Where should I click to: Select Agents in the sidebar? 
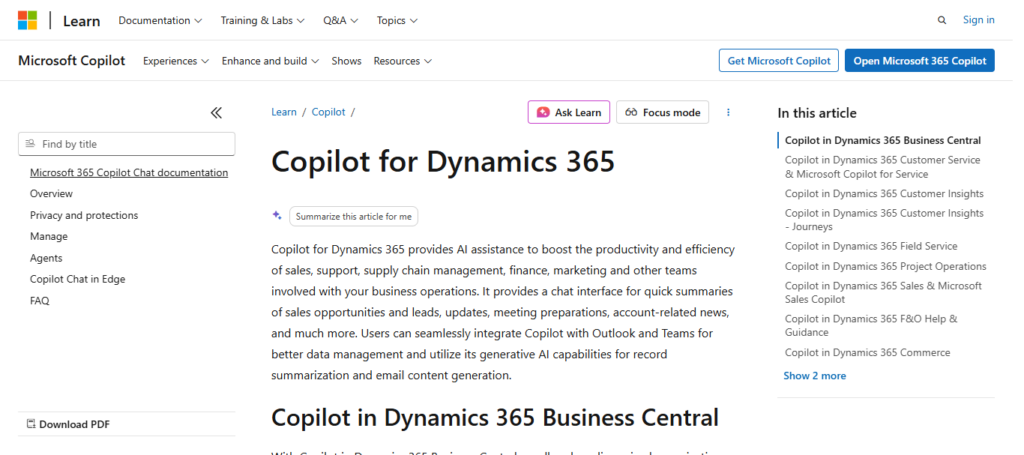(46, 258)
